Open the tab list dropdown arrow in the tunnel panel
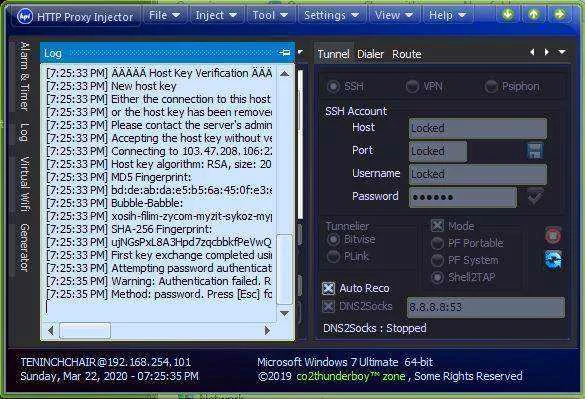Viewport: 585px width, 399px height. (562, 52)
